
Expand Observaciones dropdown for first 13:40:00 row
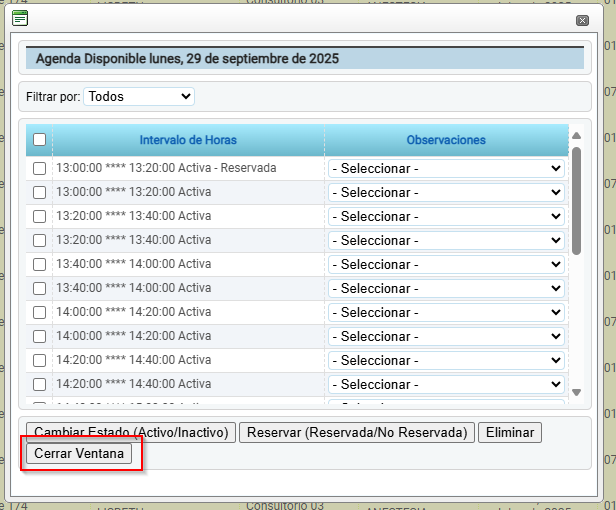[446, 264]
